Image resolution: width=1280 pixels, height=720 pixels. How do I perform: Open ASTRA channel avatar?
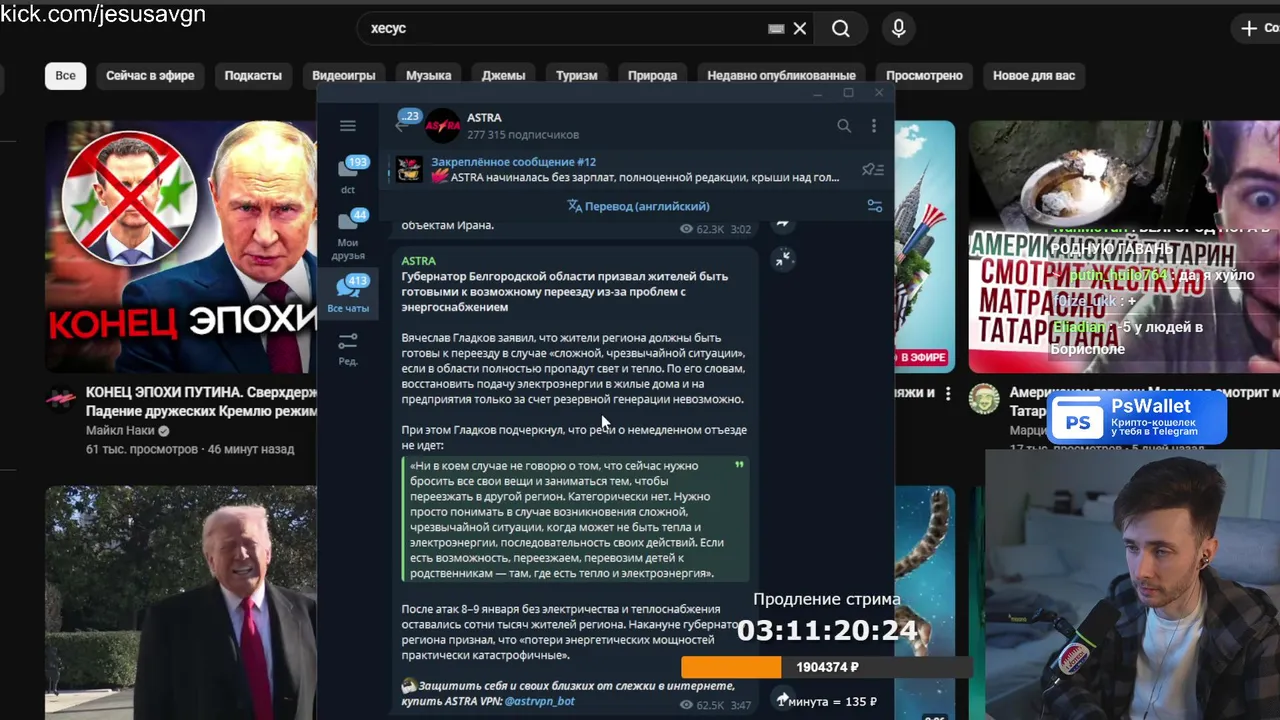pos(443,126)
